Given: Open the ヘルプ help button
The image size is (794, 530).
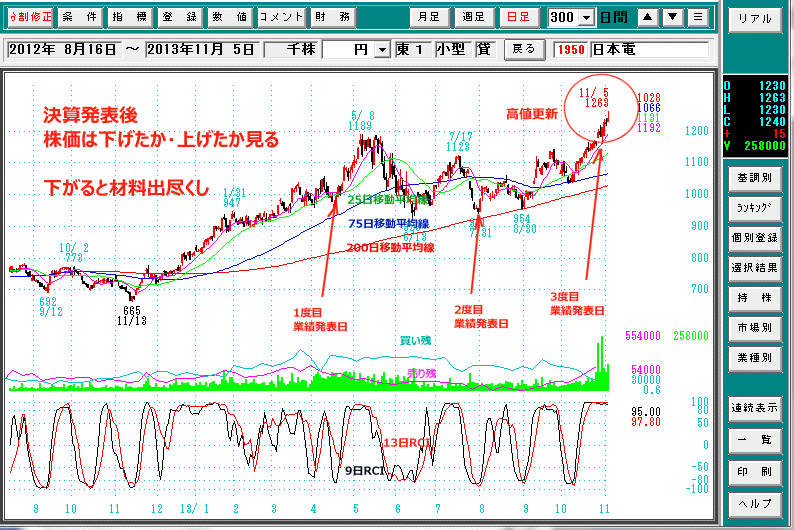Looking at the screenshot, I should pos(755,504).
